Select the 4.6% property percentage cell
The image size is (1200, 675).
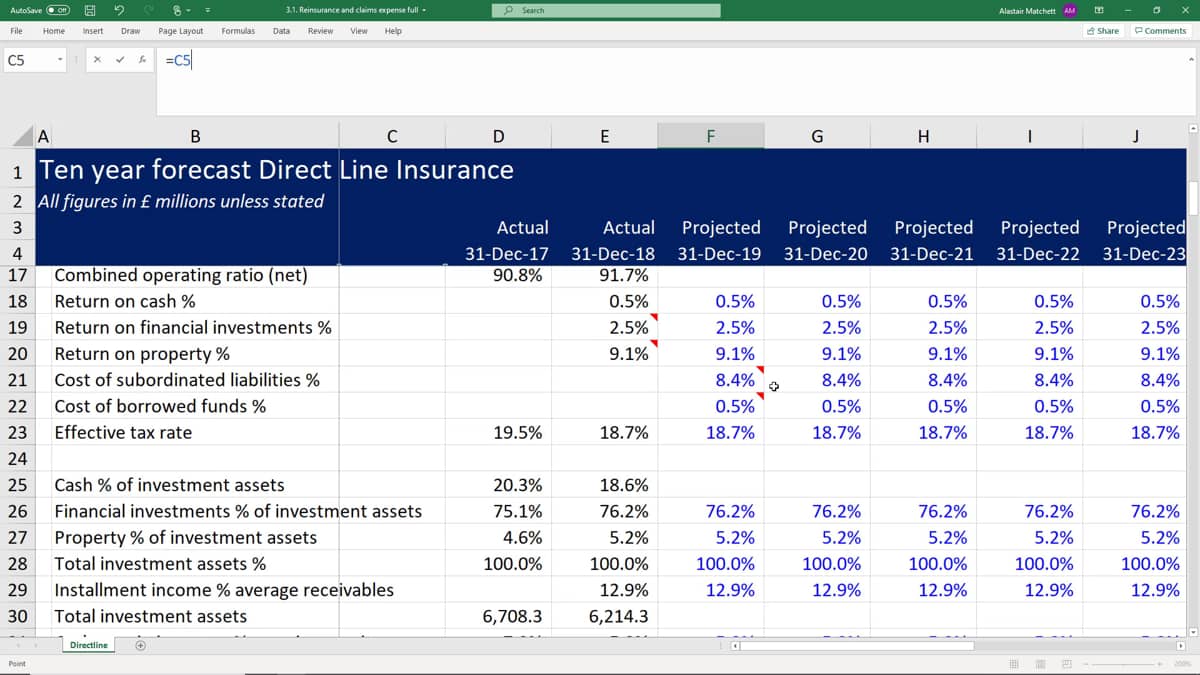498,537
